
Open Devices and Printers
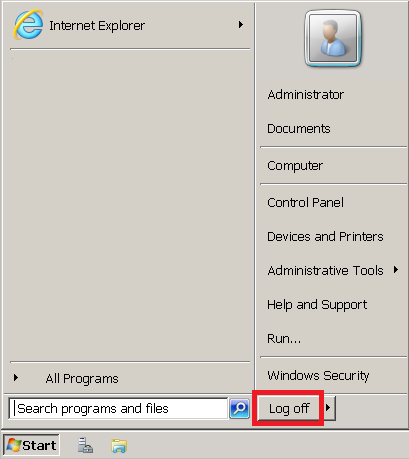click(x=325, y=237)
